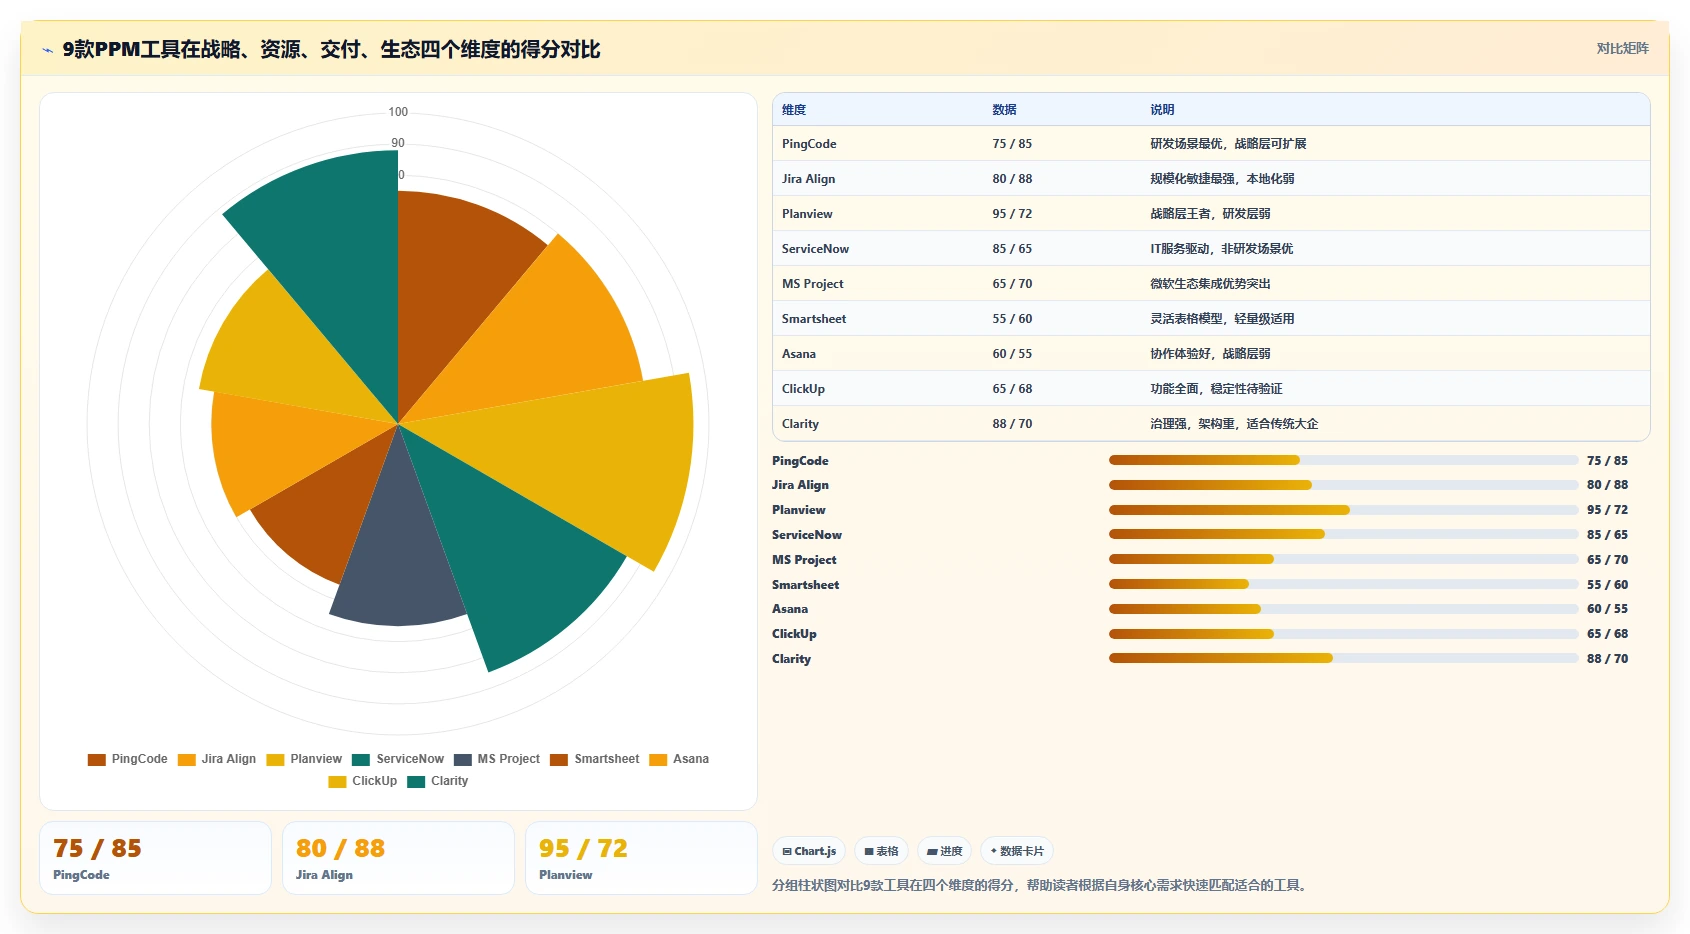Viewport: 1690px width, 934px height.
Task: Click the Chart.js tag chip
Action: [809, 851]
